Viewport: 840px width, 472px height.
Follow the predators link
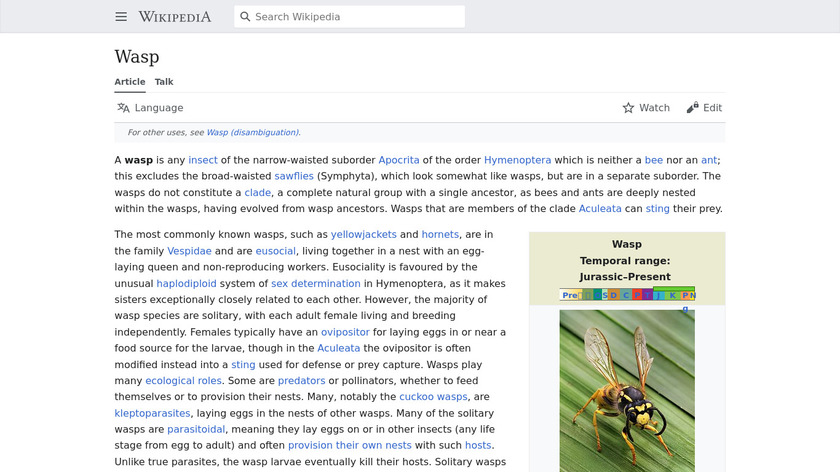point(301,381)
